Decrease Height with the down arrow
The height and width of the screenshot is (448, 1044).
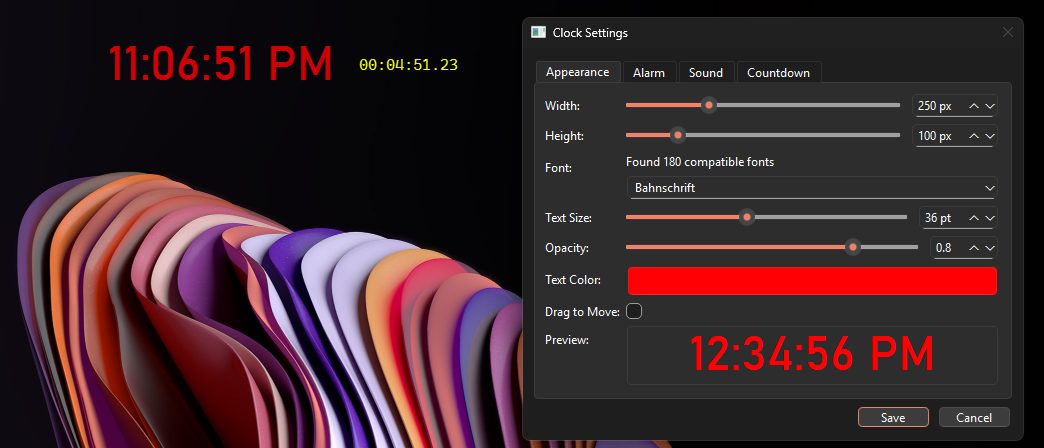tap(989, 136)
